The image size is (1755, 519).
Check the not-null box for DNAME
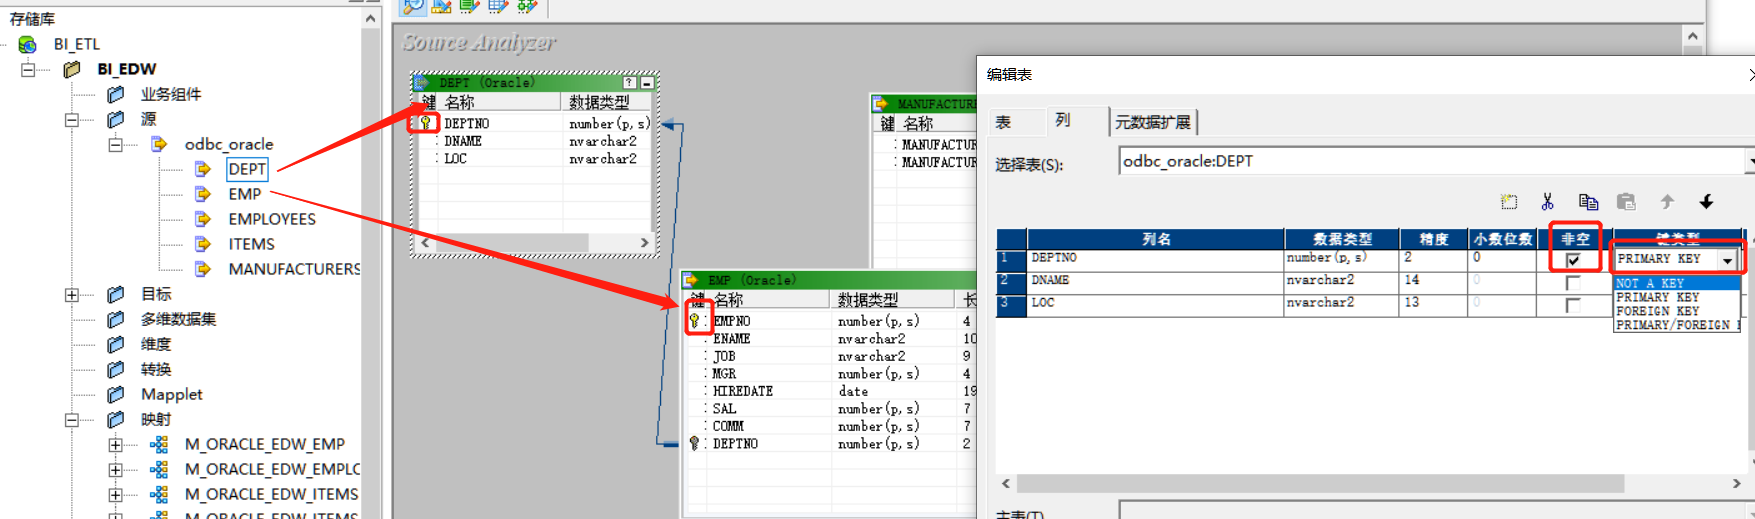1573,283
